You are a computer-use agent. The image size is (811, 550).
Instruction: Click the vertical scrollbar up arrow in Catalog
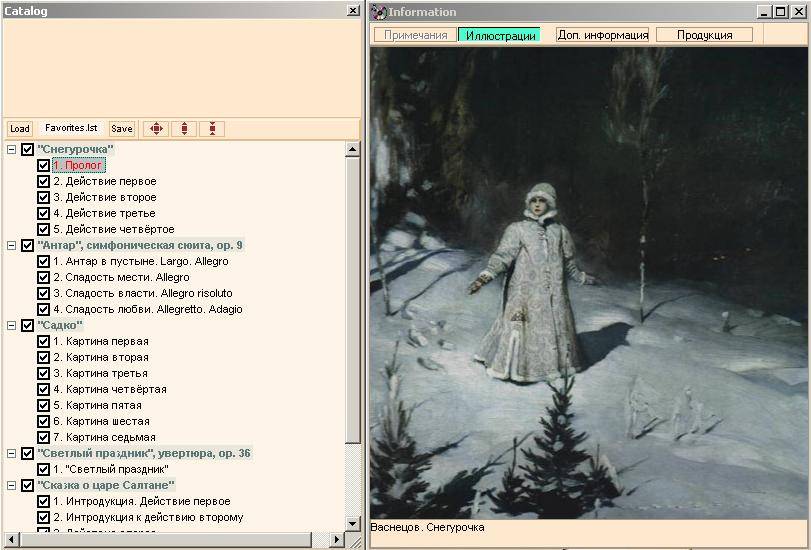pos(352,150)
